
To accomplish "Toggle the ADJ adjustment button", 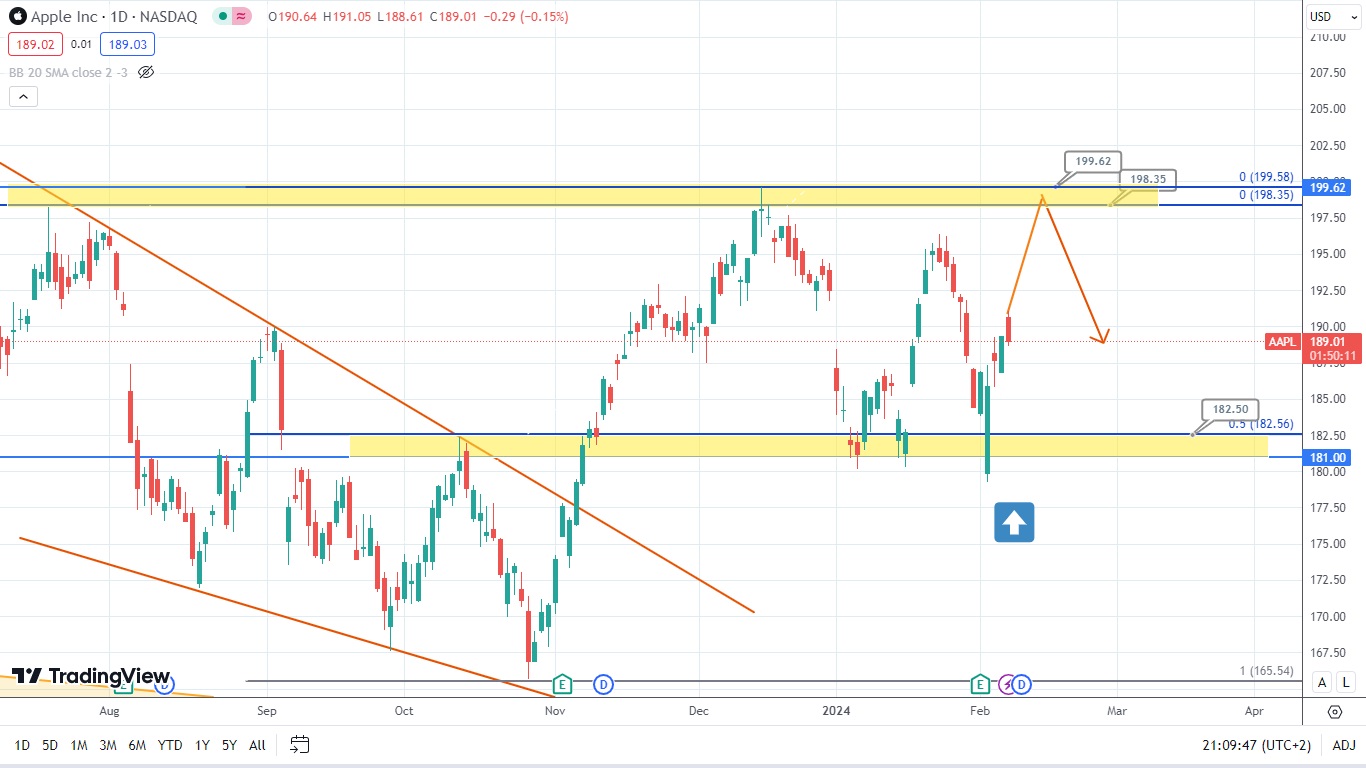I will pos(1344,745).
